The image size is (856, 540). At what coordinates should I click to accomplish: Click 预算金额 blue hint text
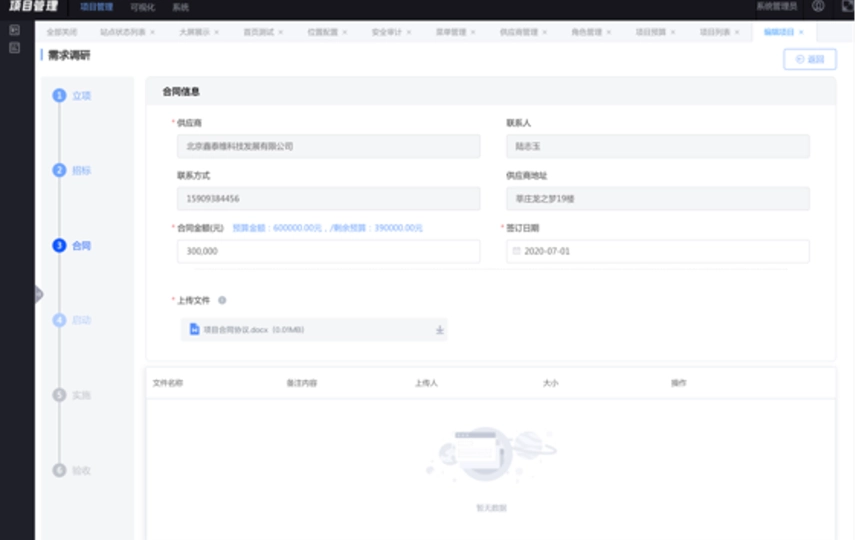click(x=328, y=228)
